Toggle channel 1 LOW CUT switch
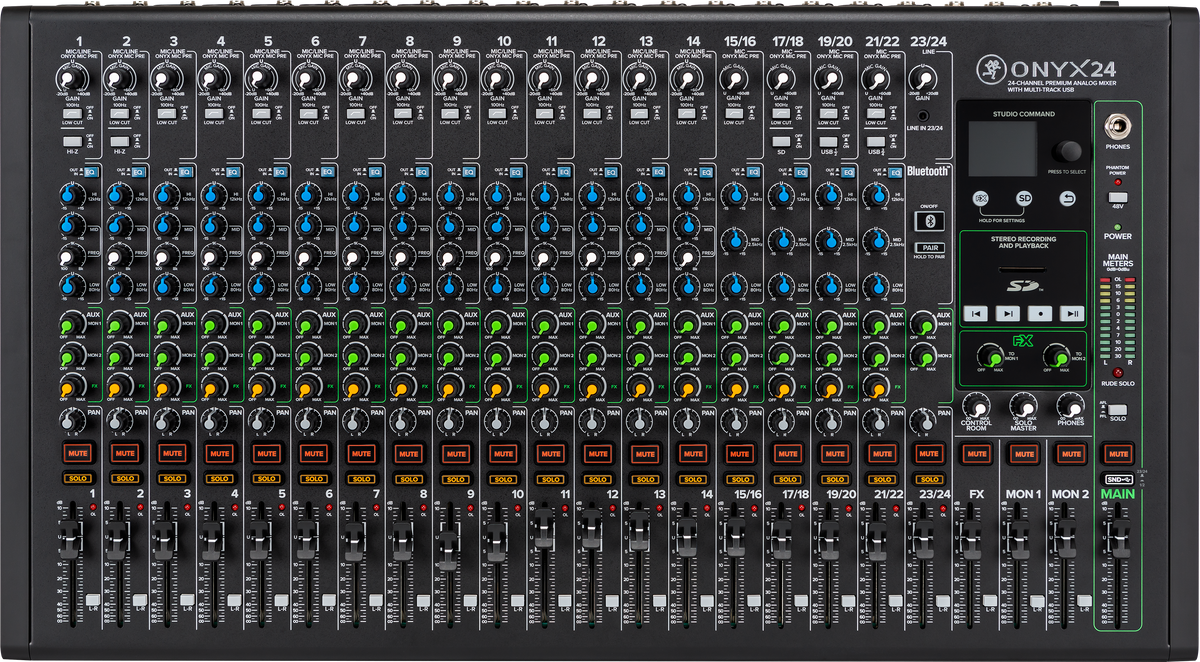This screenshot has width=1200, height=662. [72, 113]
